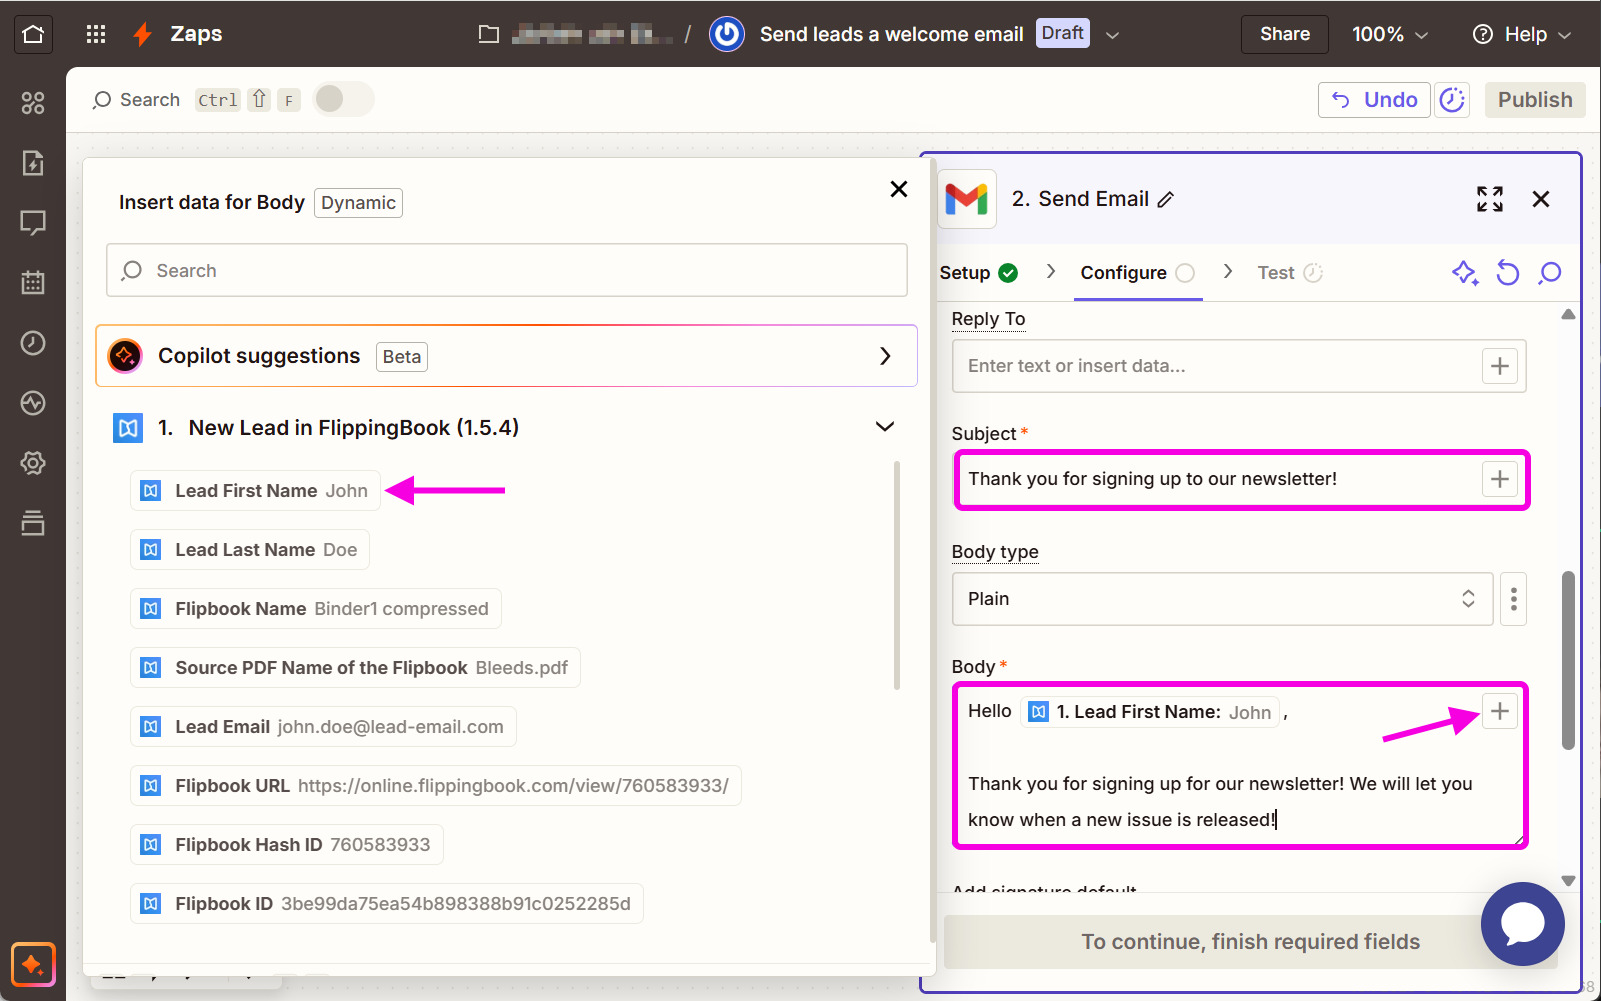Collapse the New Lead in FlippingBook section
Image resolution: width=1601 pixels, height=1001 pixels.
[885, 427]
